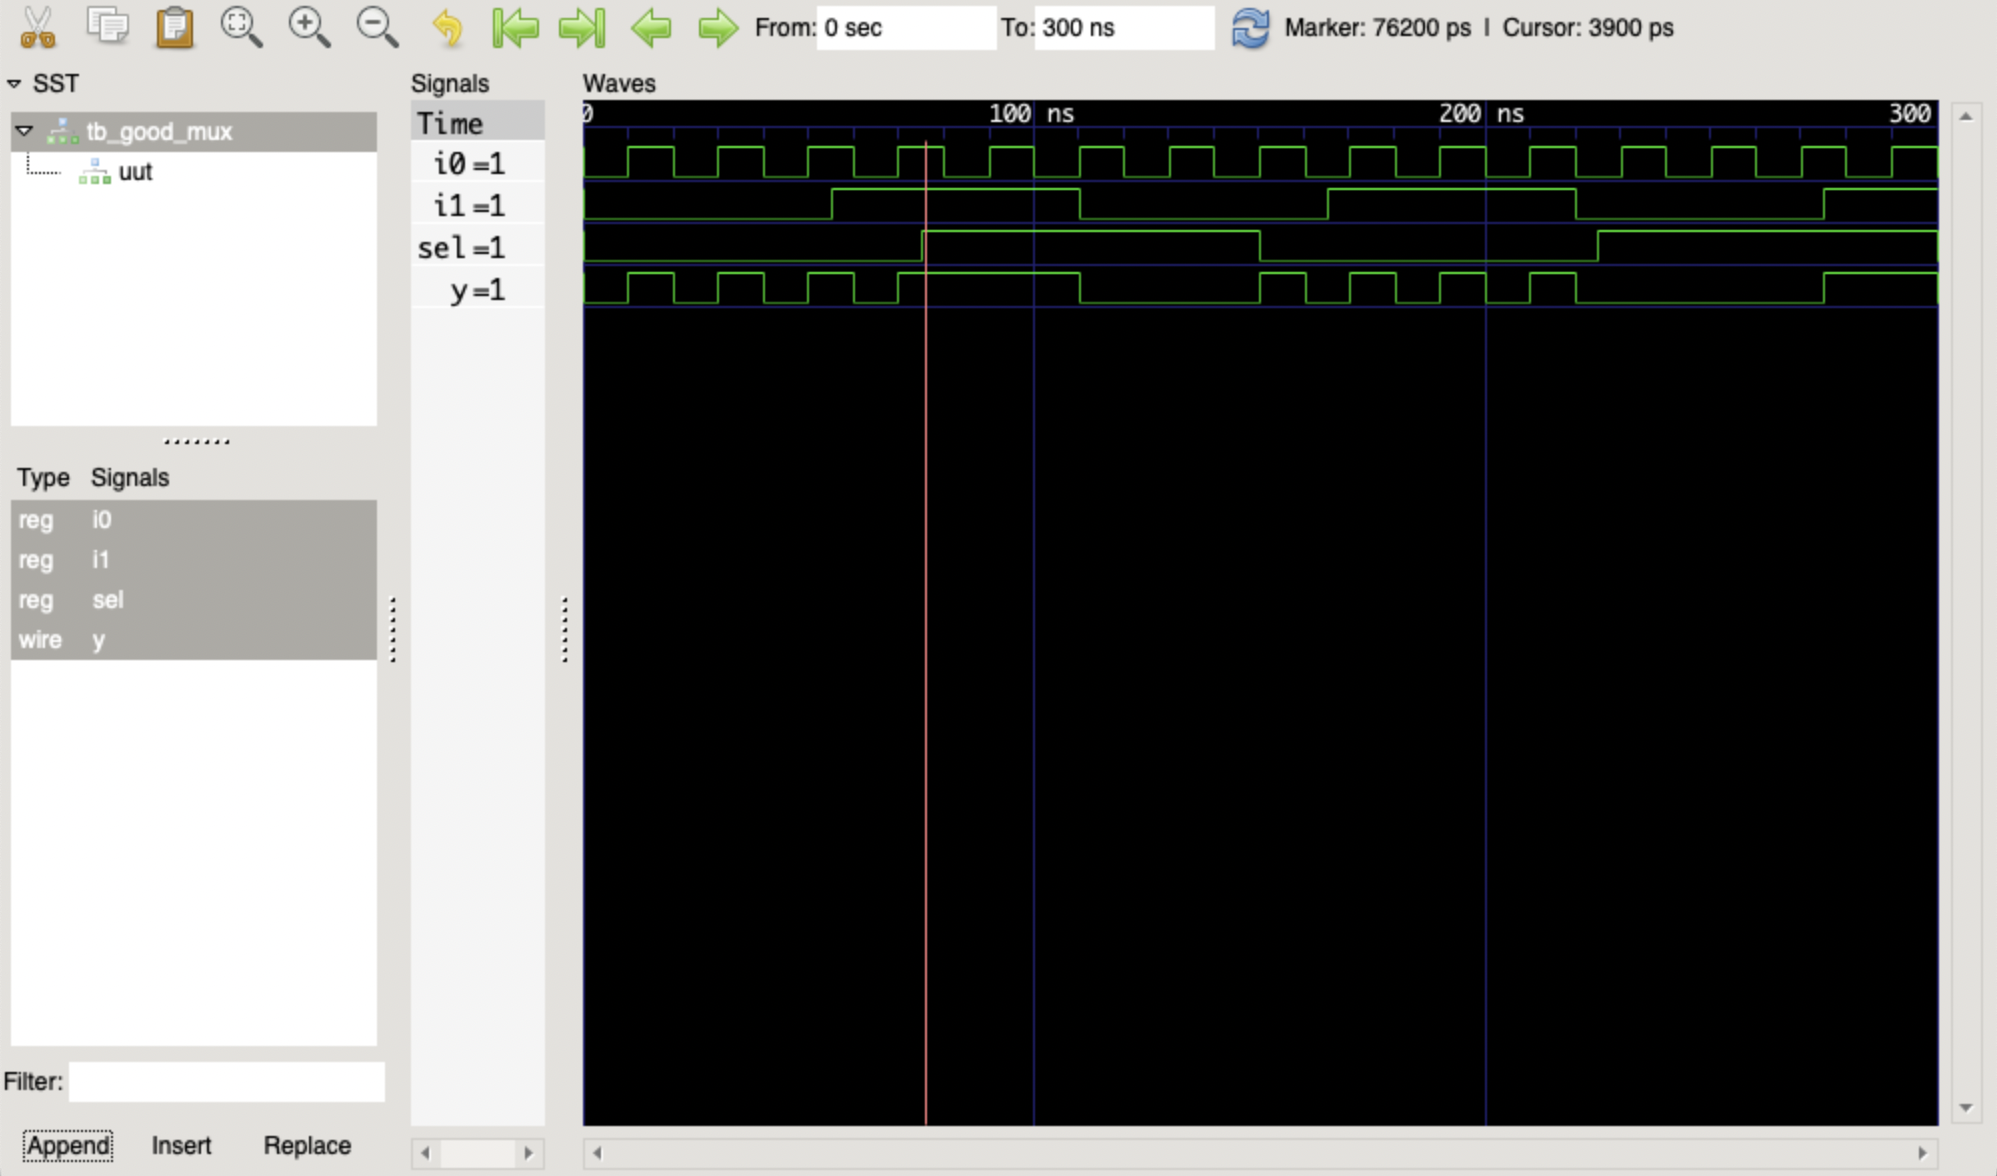Click the Undo Zoom arrow icon

click(x=447, y=27)
